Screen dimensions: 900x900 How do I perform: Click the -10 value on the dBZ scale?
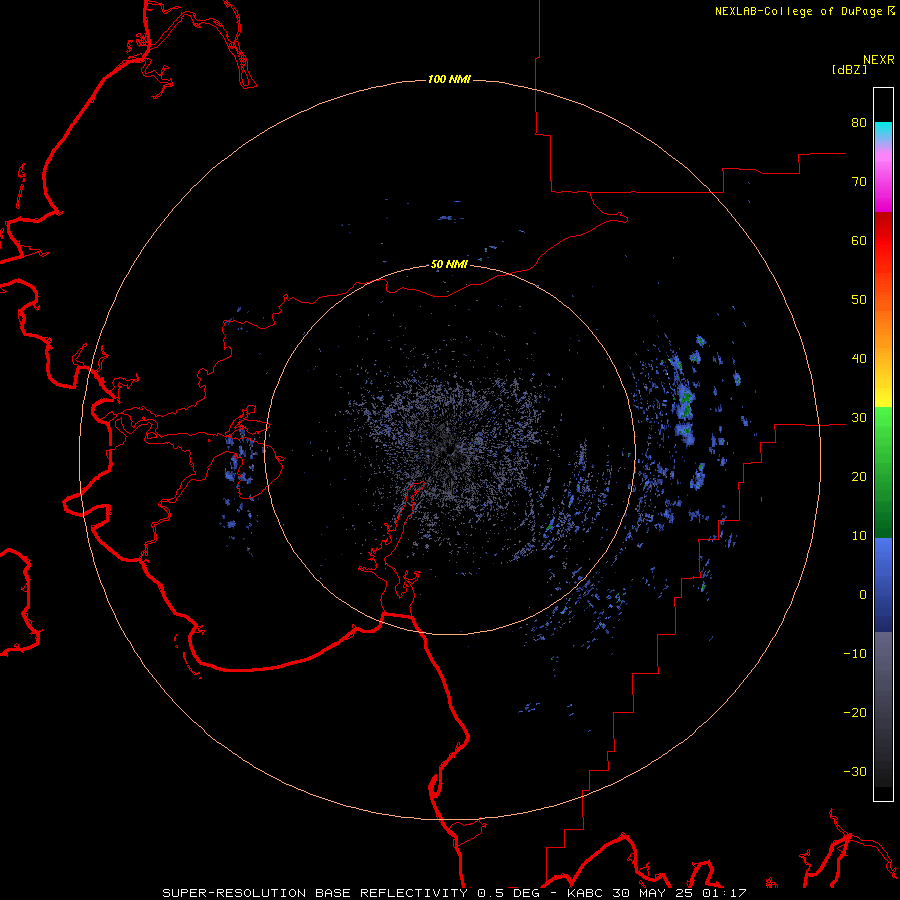[x=855, y=654]
